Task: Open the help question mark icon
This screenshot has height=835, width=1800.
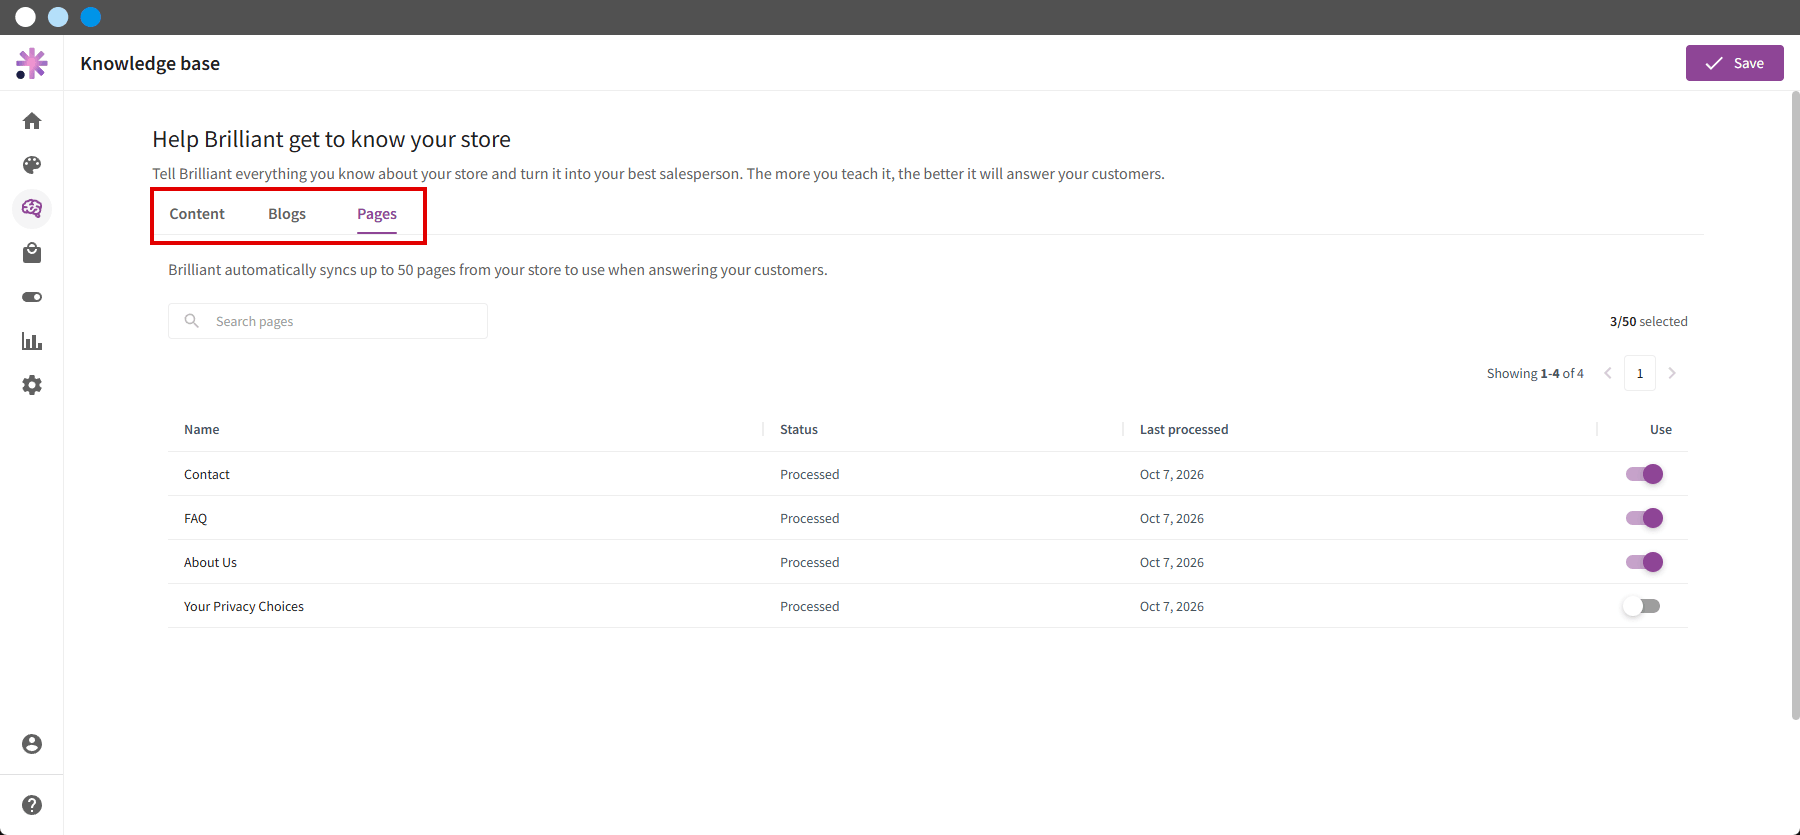Action: [32, 805]
